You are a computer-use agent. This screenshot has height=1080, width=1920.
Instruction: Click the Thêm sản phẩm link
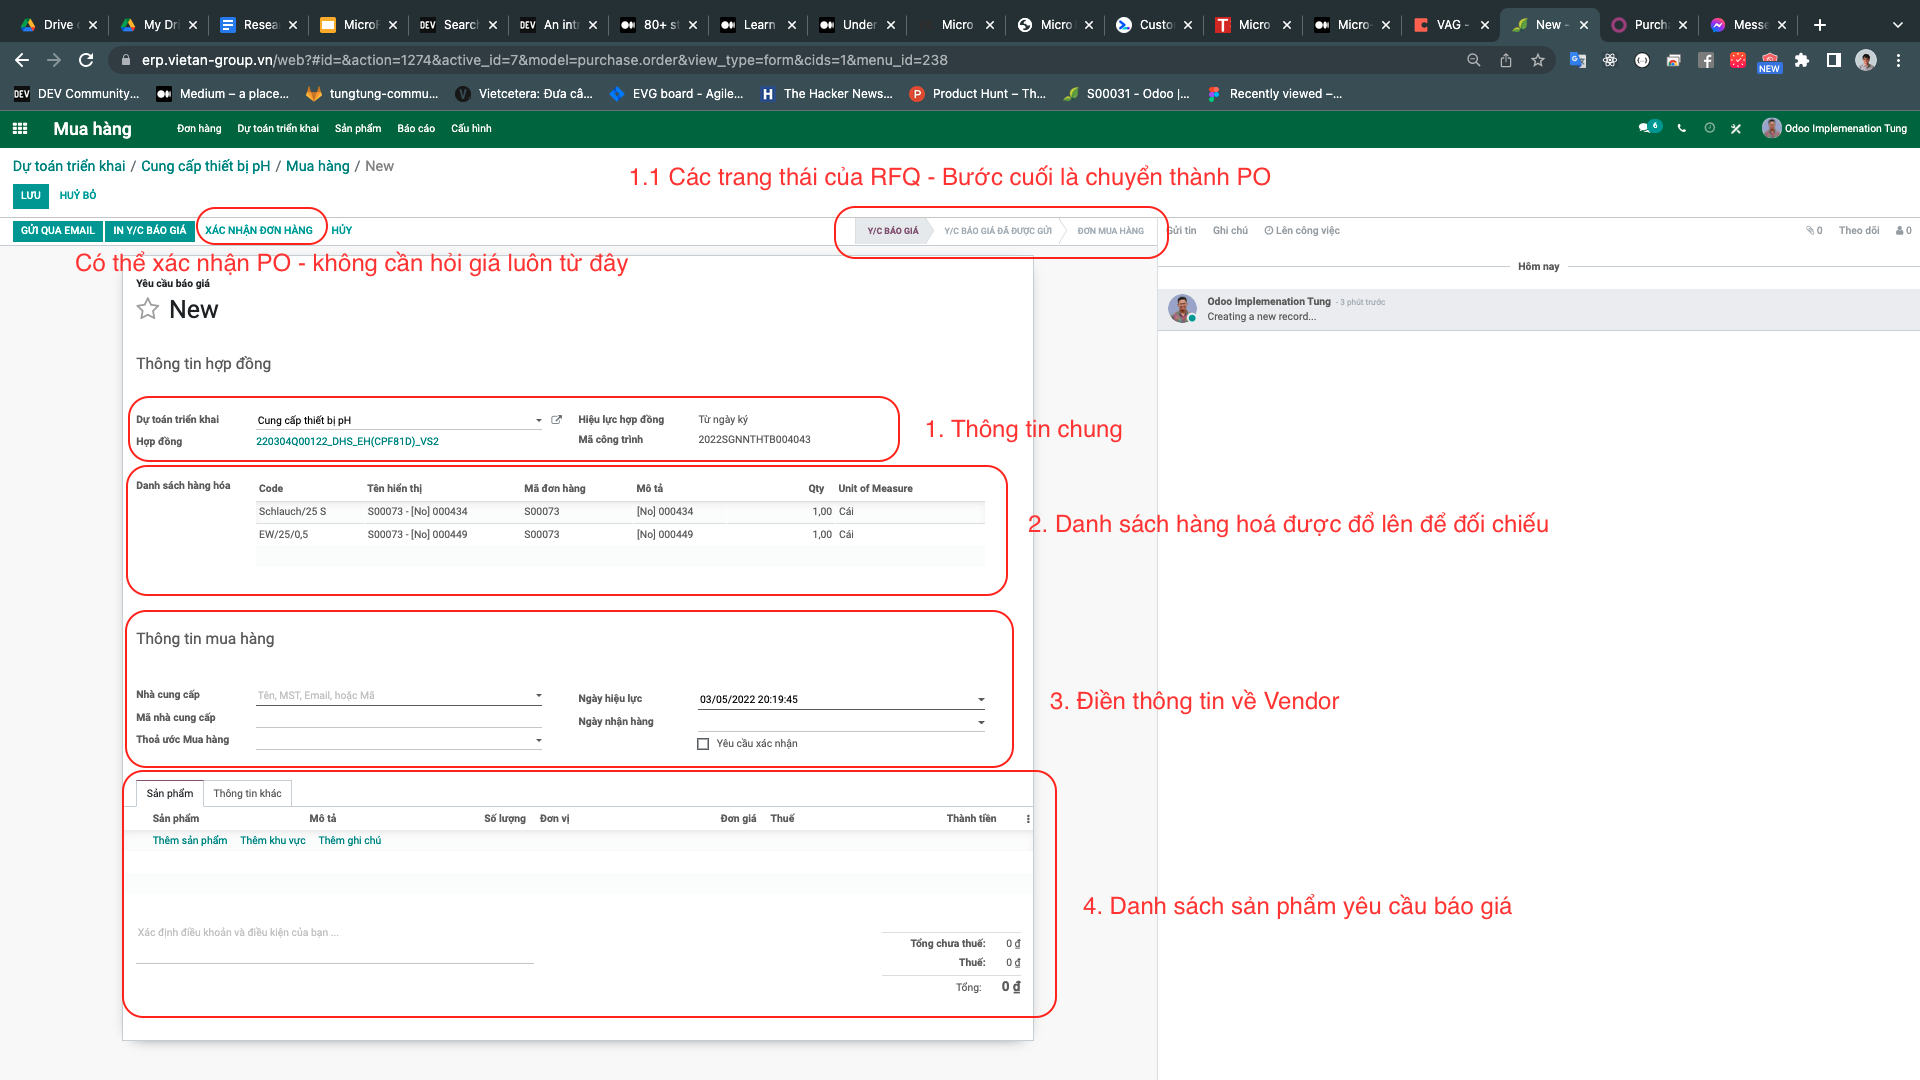pos(190,841)
